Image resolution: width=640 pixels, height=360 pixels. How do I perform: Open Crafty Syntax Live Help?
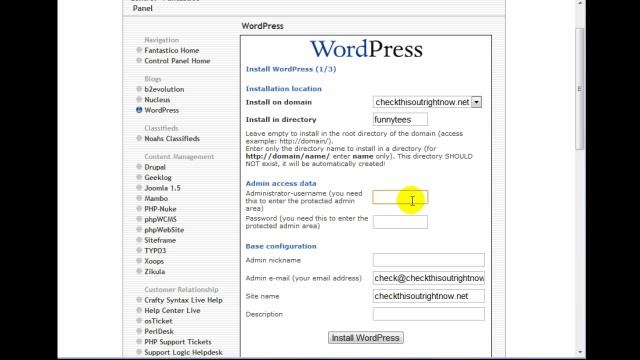pos(183,300)
